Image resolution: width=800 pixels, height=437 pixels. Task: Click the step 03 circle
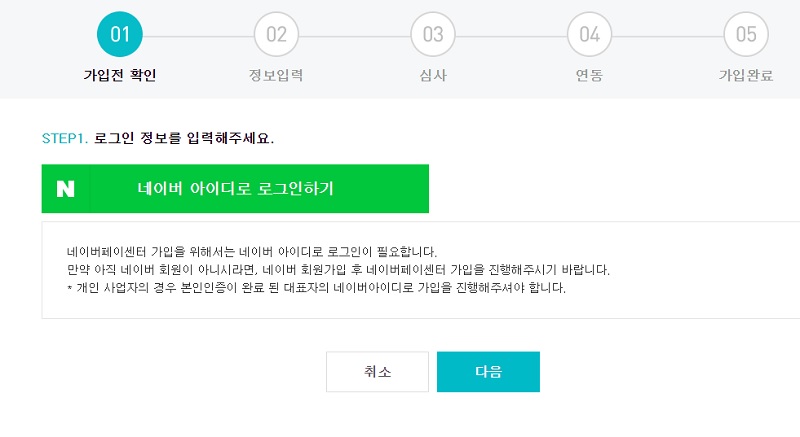point(433,34)
